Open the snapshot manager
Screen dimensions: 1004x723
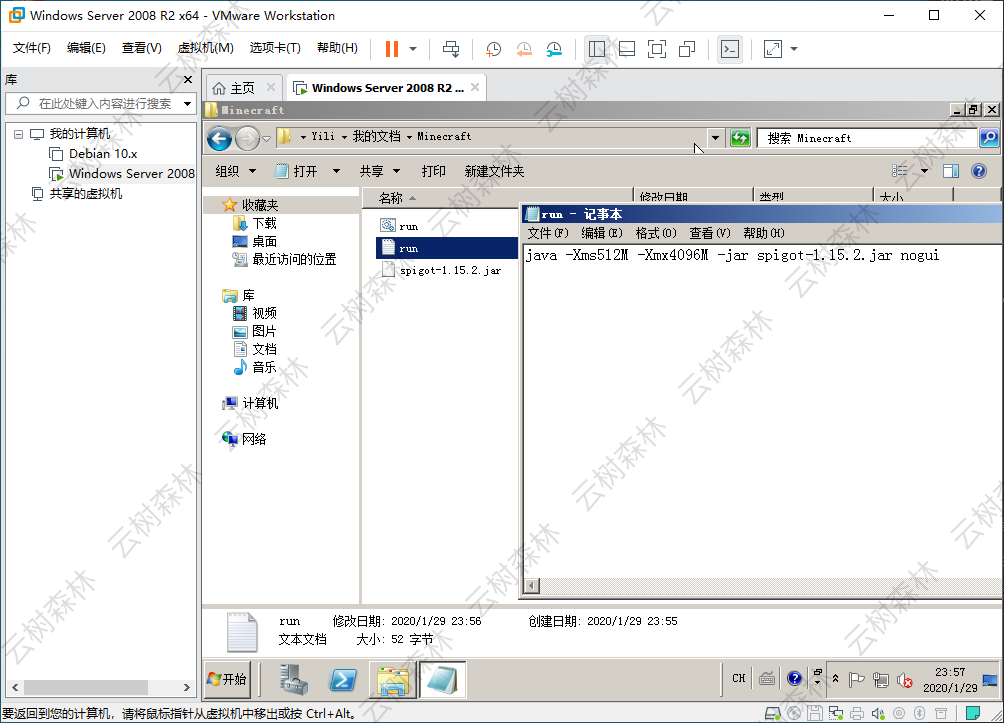[x=554, y=49]
